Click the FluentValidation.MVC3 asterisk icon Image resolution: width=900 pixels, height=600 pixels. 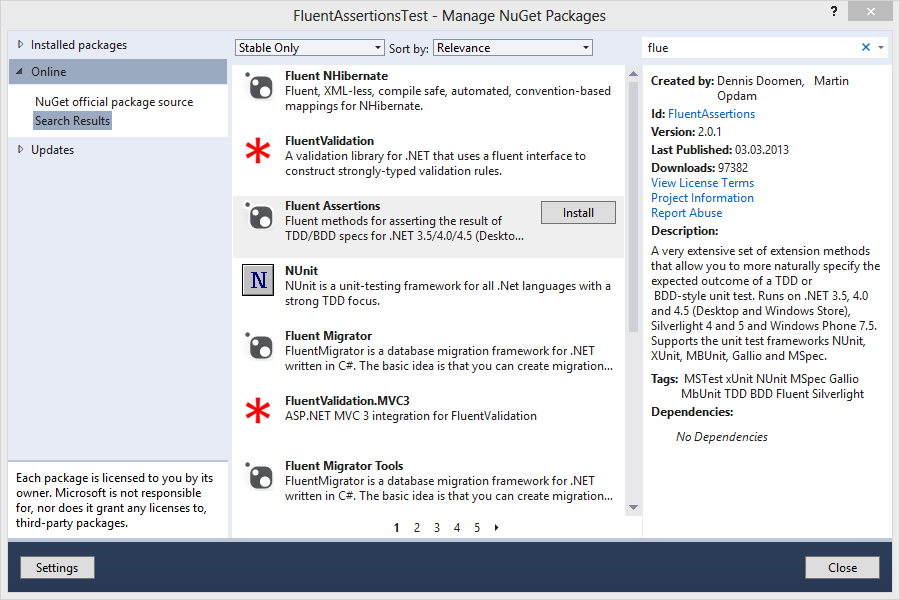[x=259, y=410]
